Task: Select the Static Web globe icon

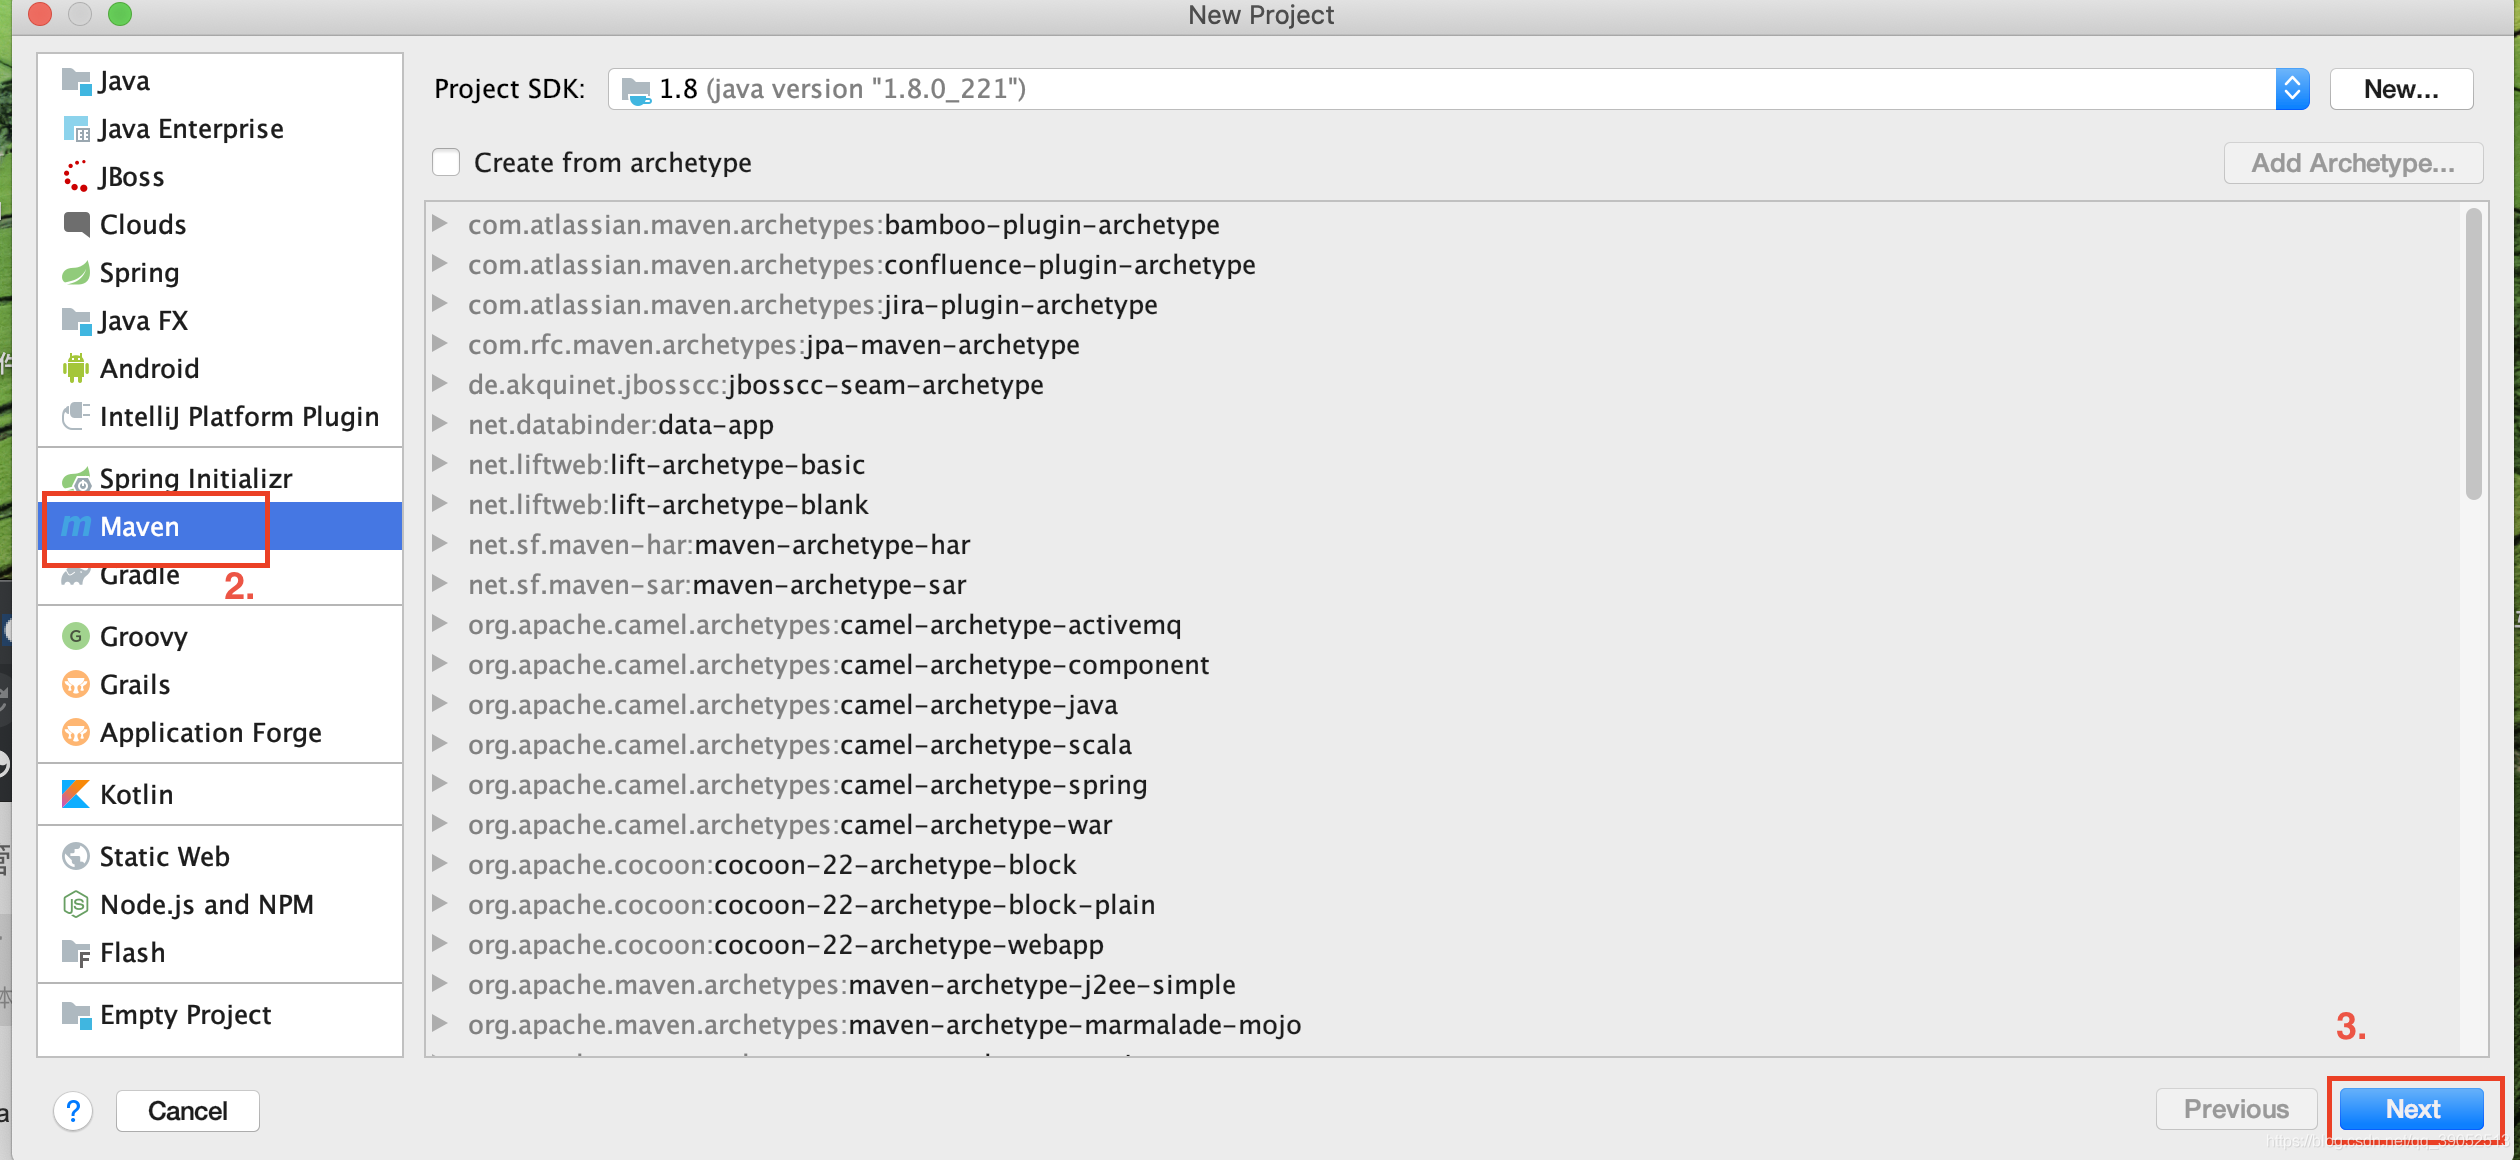Action: [75, 857]
